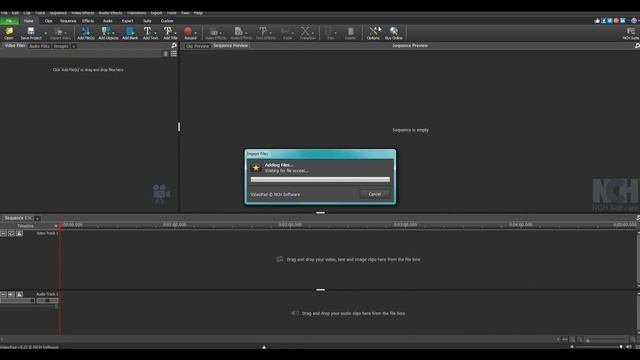Collapse Video Track 1 with minus button
This screenshot has width=640, height=360.
click(3, 233)
